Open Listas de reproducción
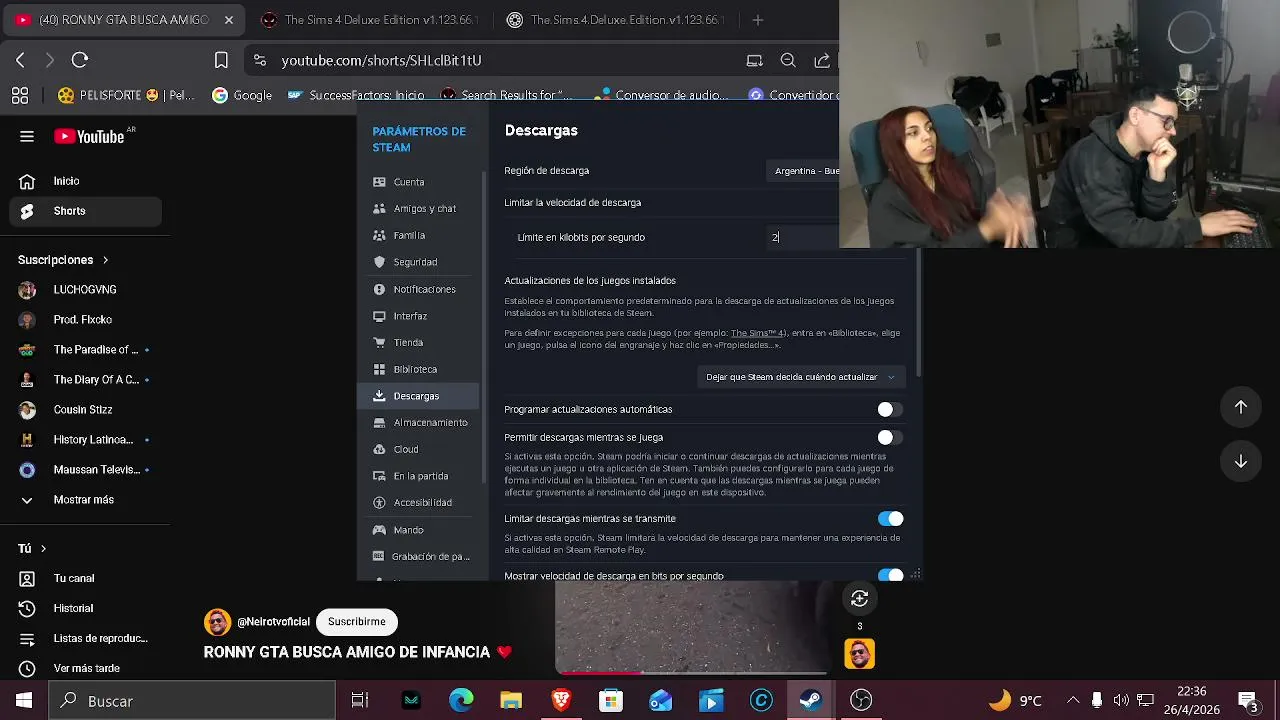 point(86,639)
